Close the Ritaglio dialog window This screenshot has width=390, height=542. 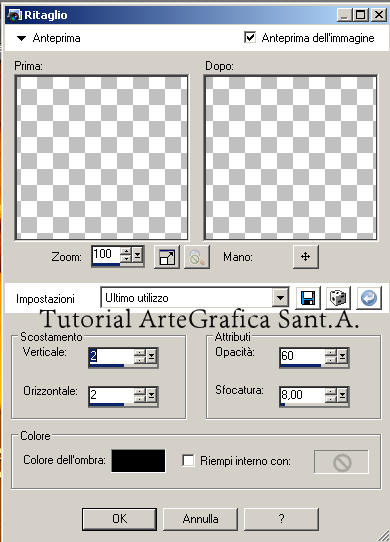(x=379, y=15)
